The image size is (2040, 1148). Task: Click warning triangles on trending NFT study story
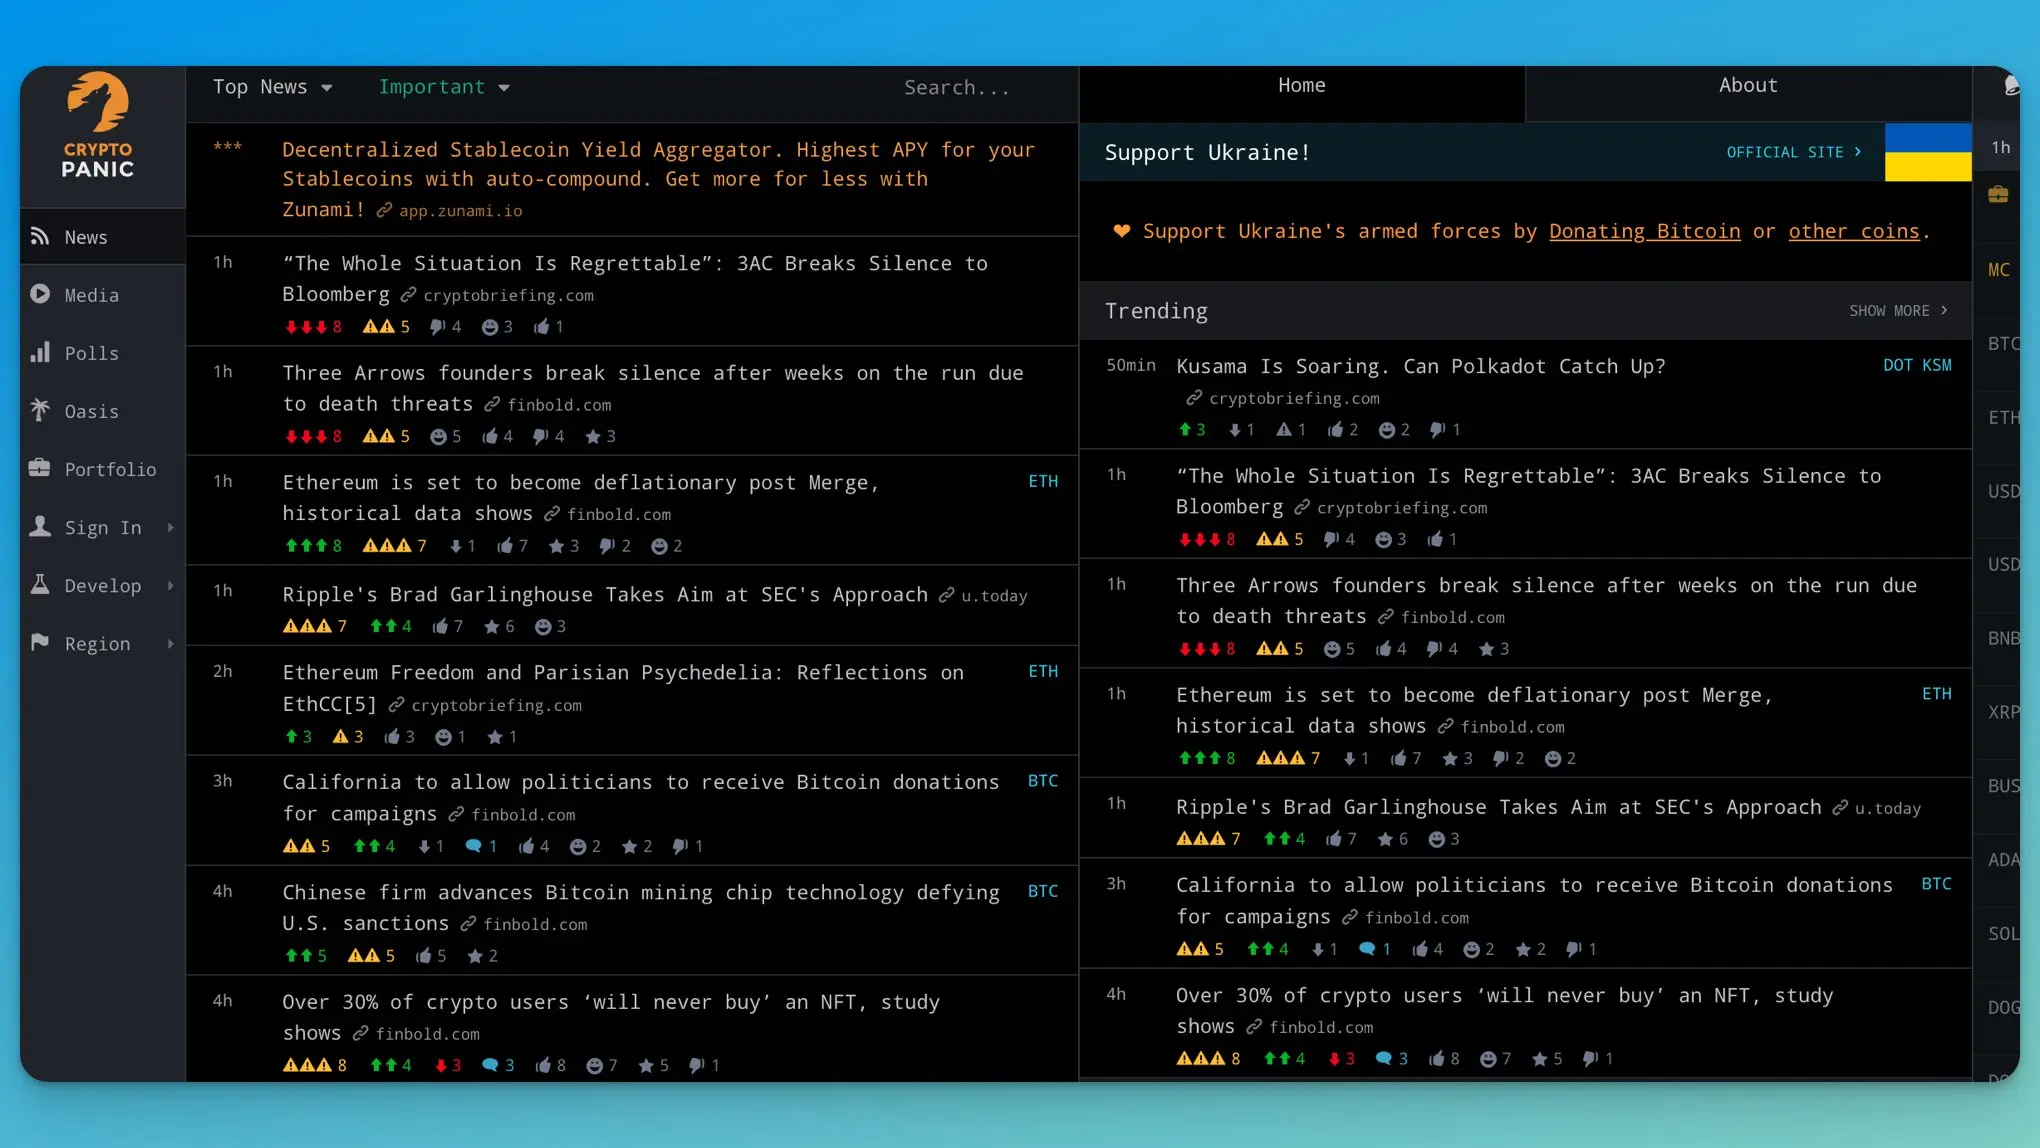pyautogui.click(x=1201, y=1058)
